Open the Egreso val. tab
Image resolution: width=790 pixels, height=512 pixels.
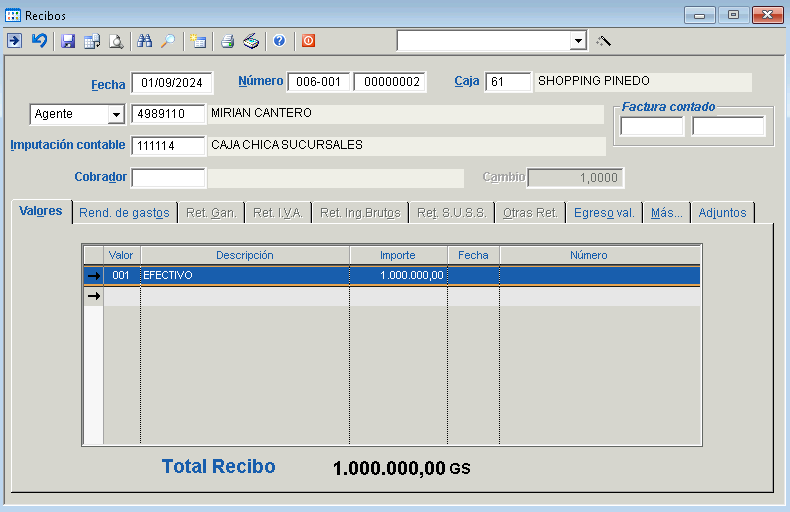pos(604,213)
